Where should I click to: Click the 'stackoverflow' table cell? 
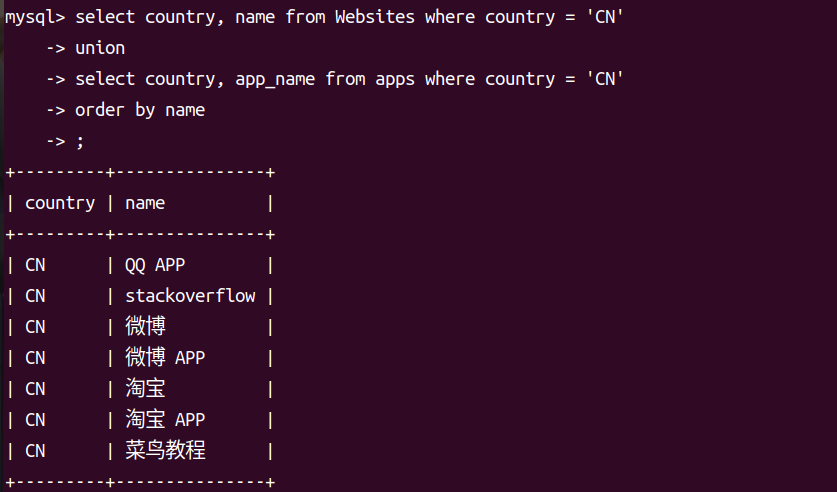pyautogui.click(x=190, y=296)
